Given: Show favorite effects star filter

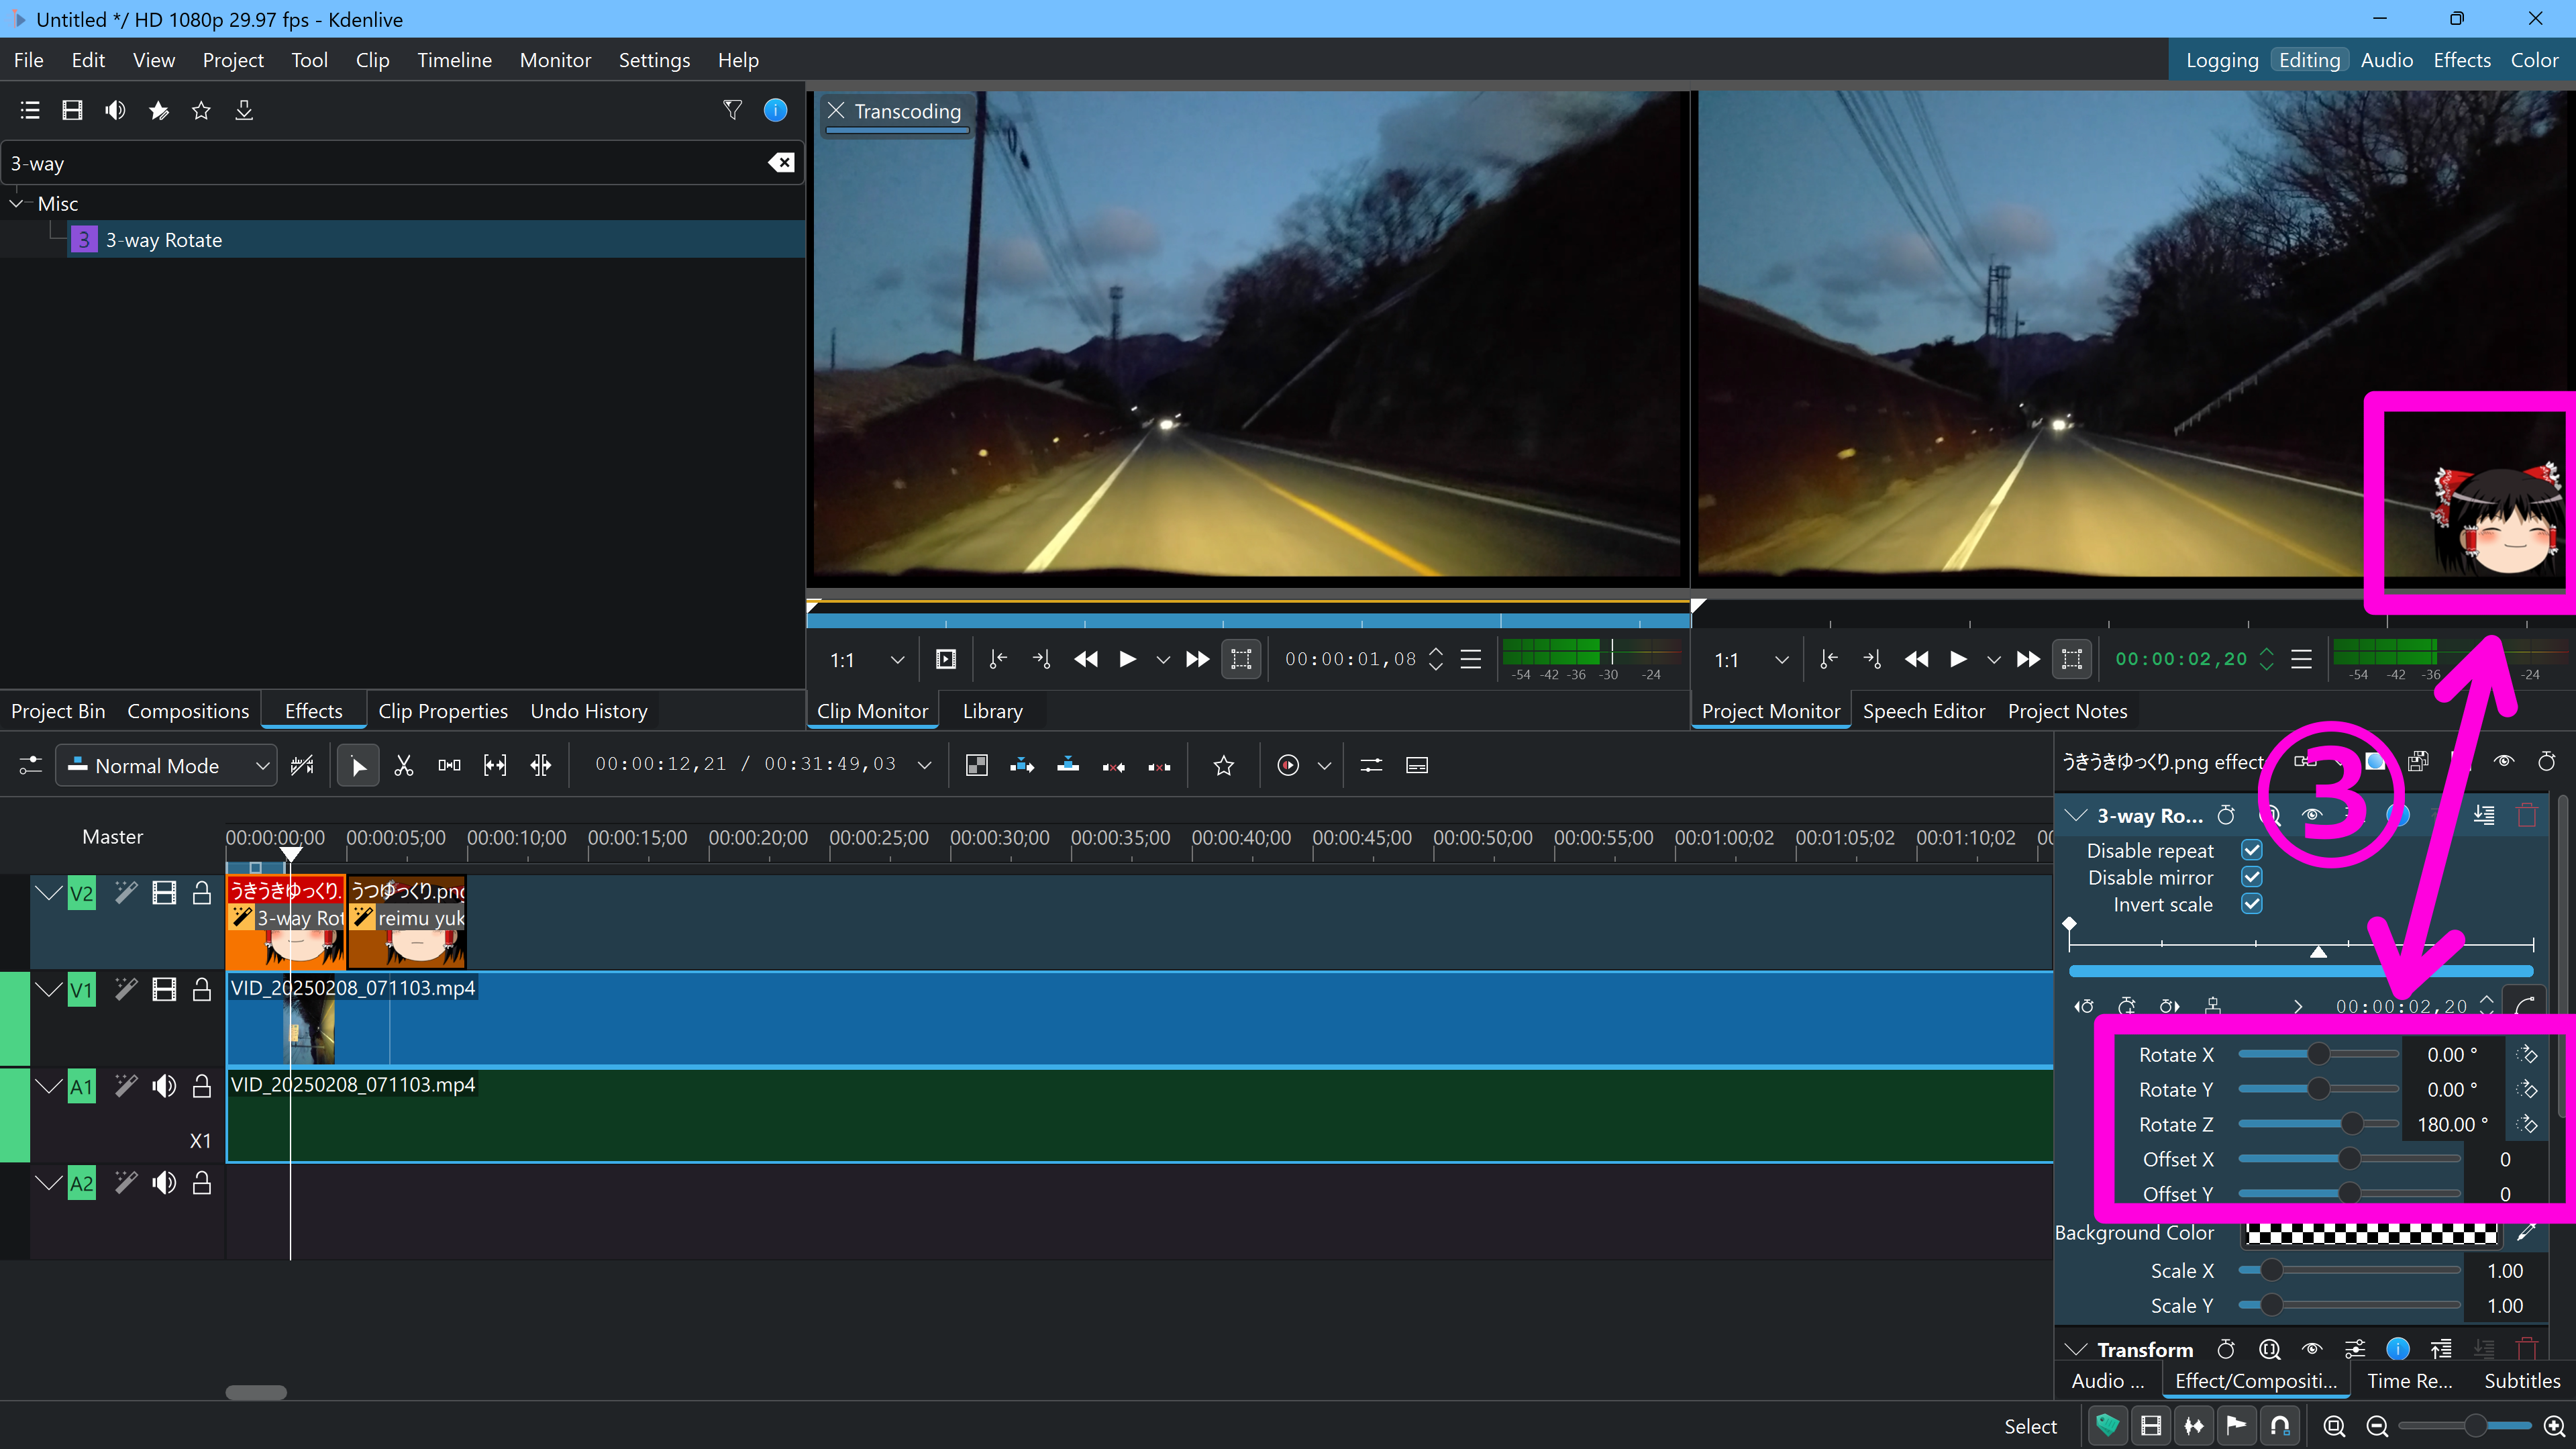Looking at the screenshot, I should [x=201, y=110].
